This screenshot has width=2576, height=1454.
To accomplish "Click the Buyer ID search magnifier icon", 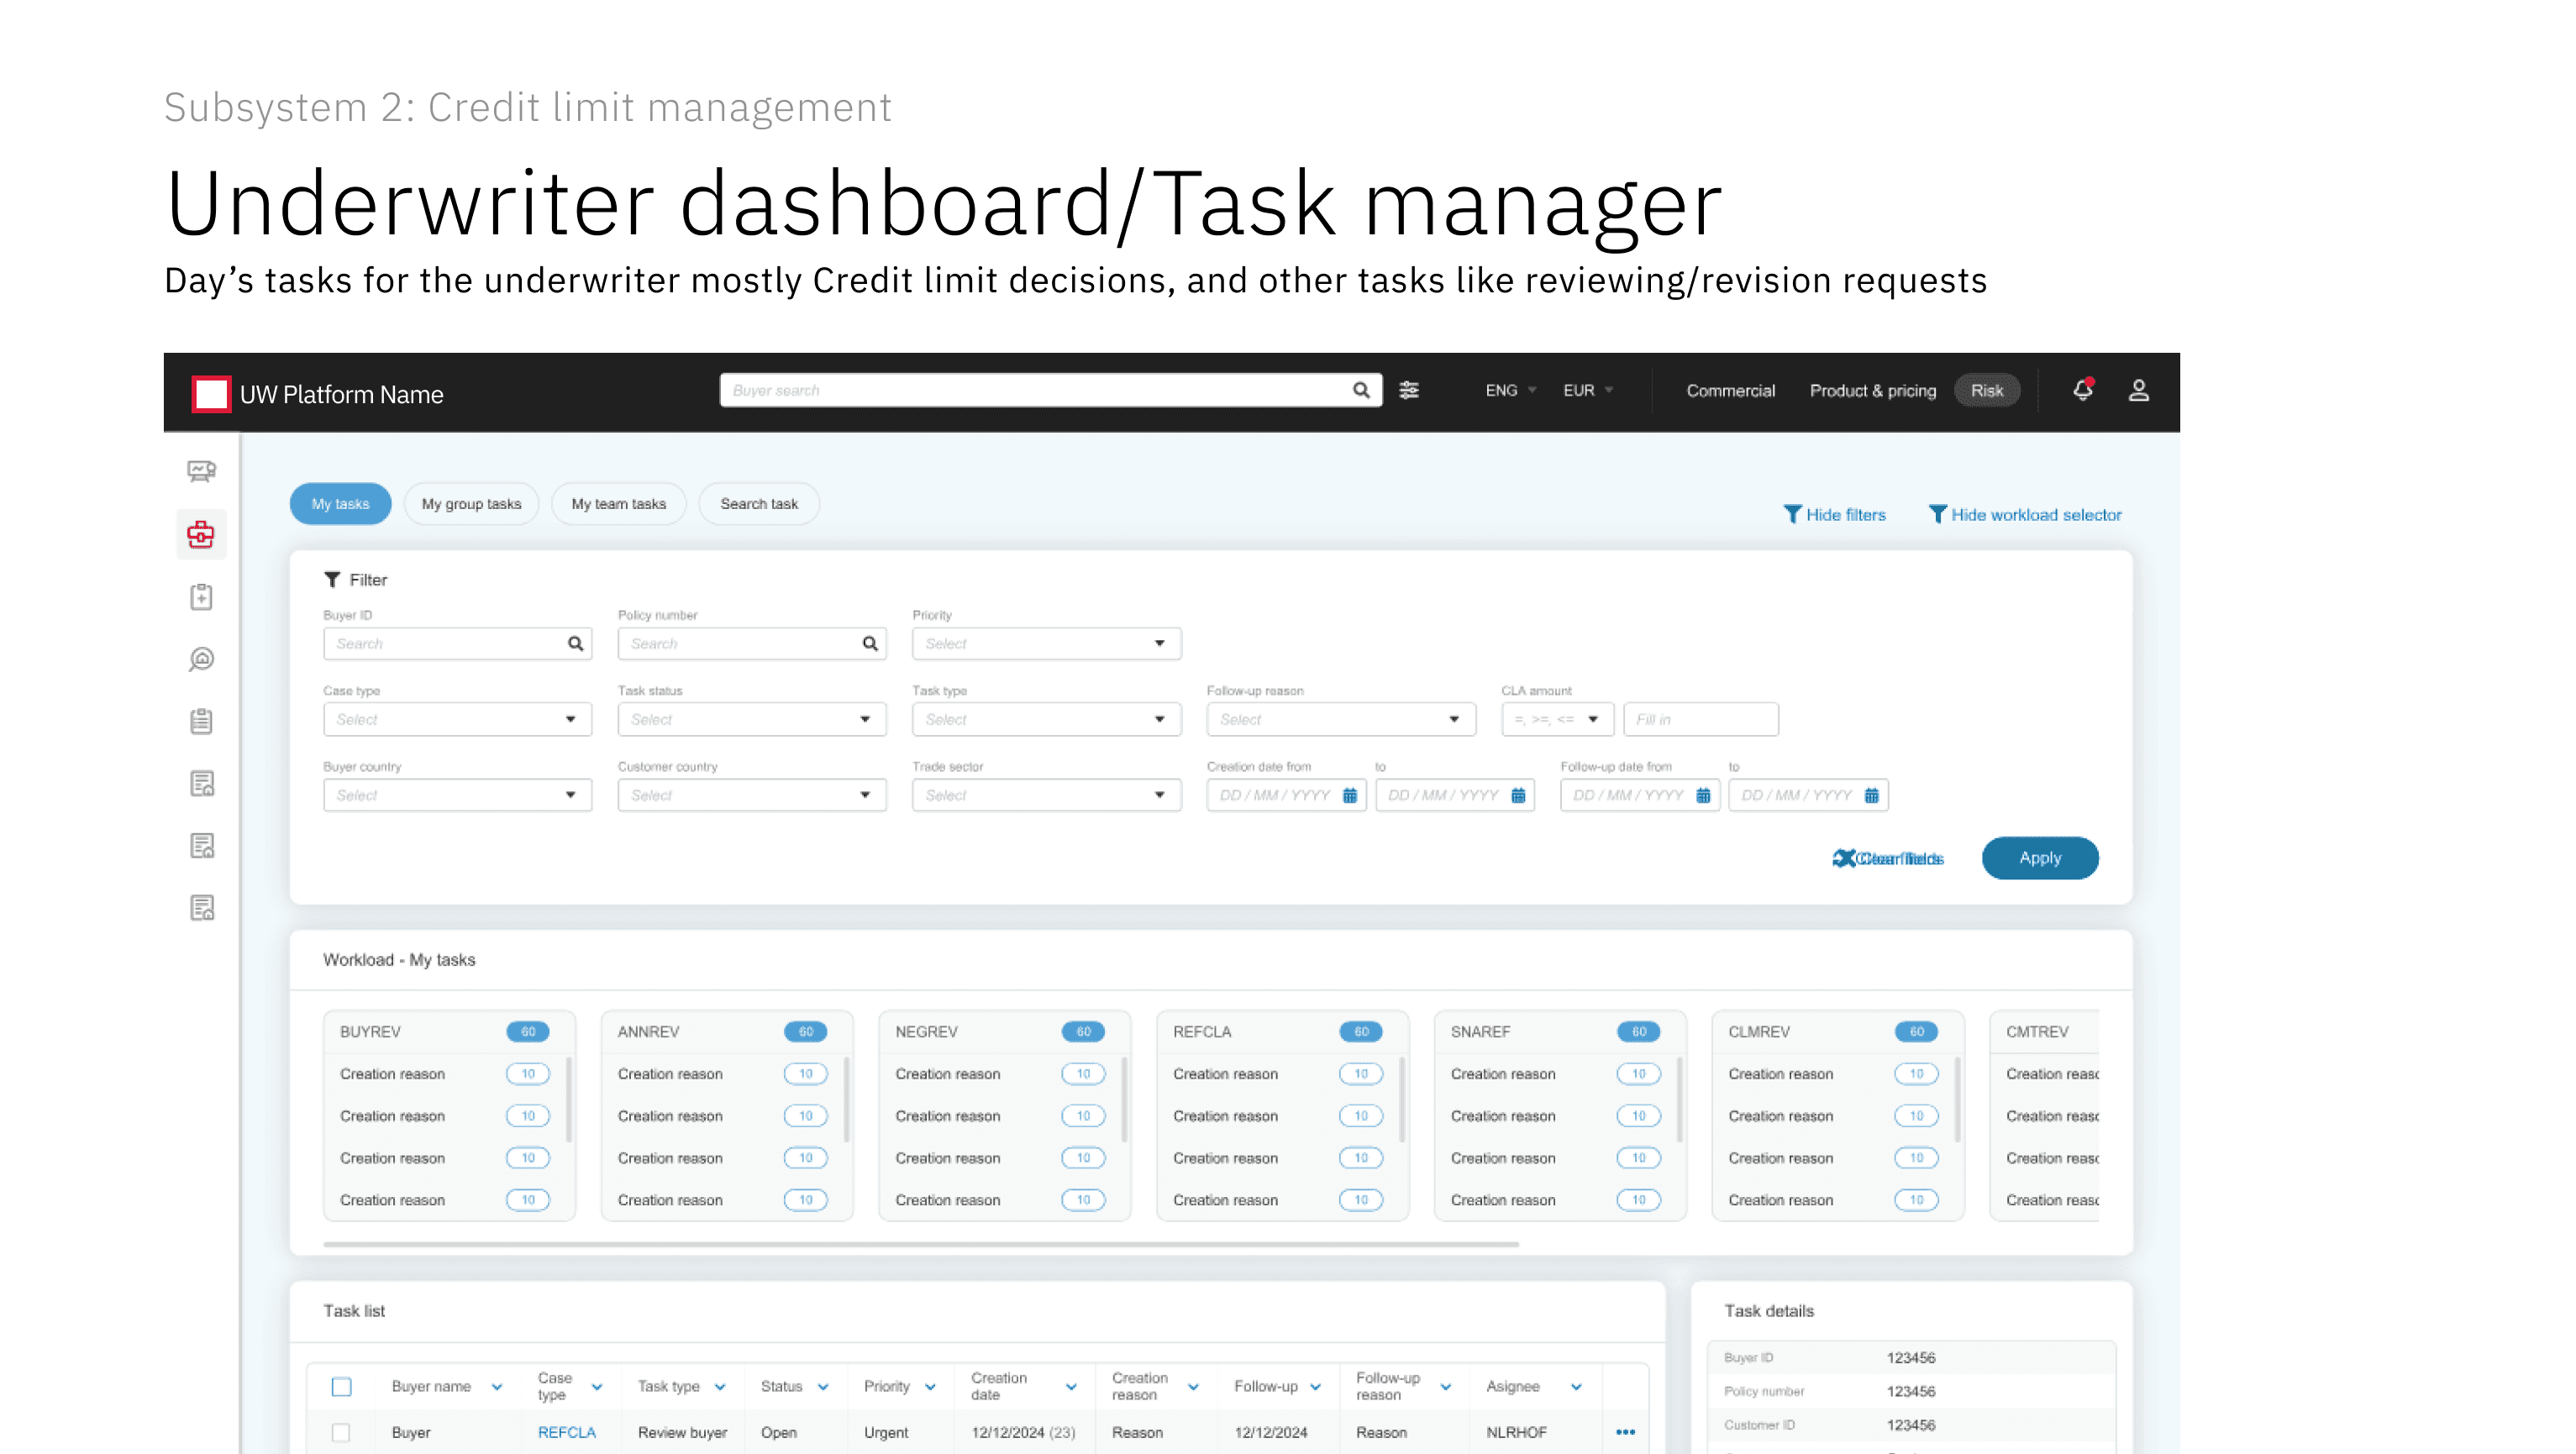I will click(575, 643).
